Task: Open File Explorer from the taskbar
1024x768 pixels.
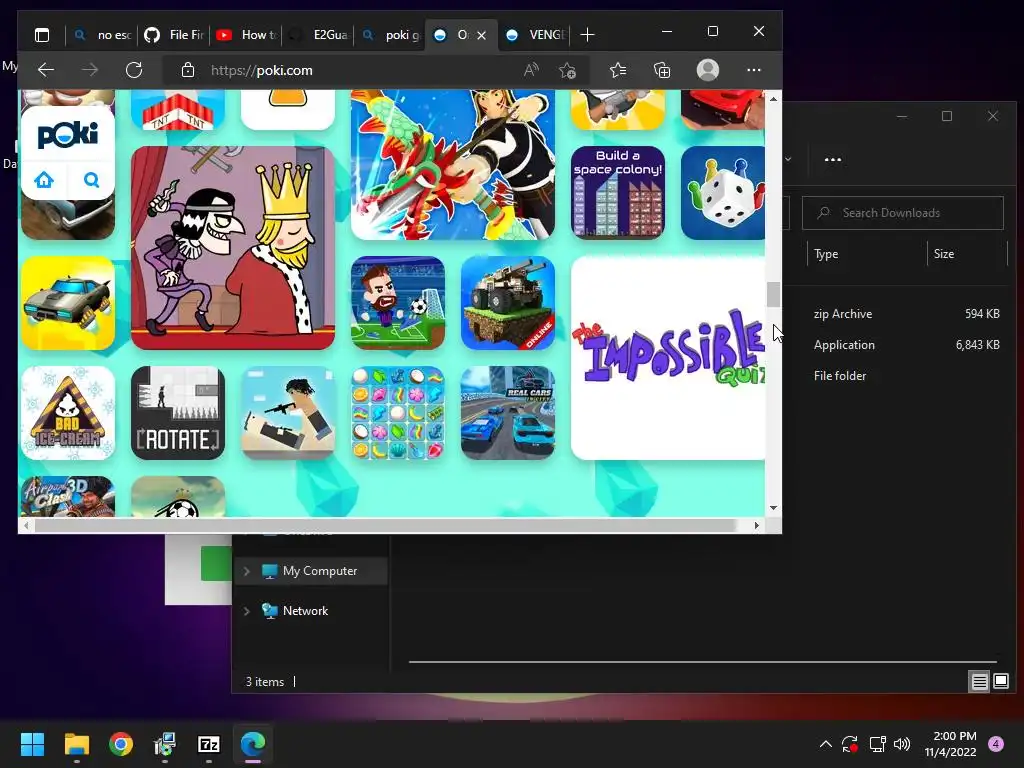Action: tap(76, 744)
